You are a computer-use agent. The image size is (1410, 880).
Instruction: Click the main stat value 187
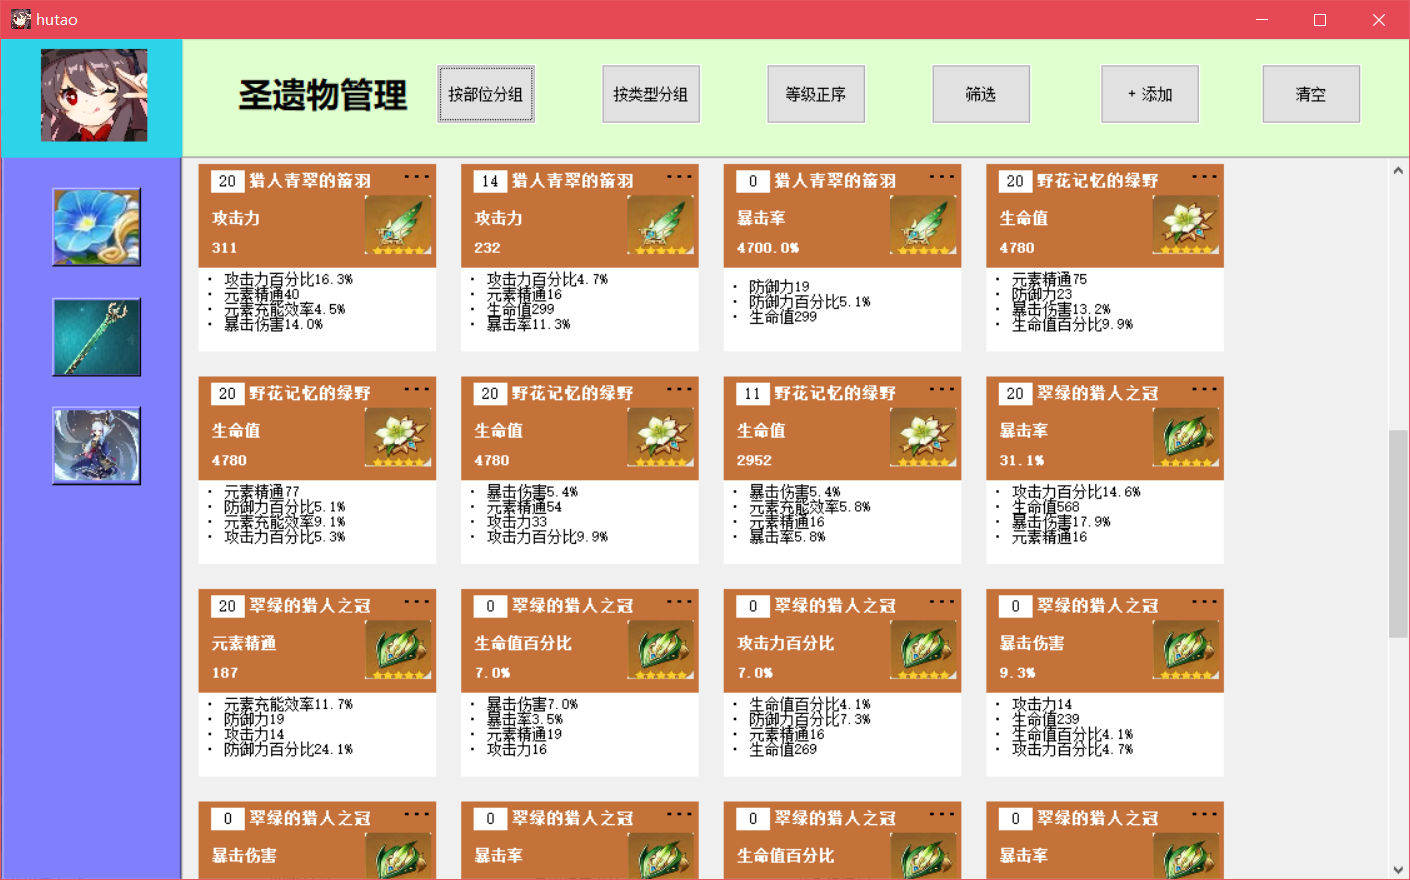pyautogui.click(x=224, y=673)
